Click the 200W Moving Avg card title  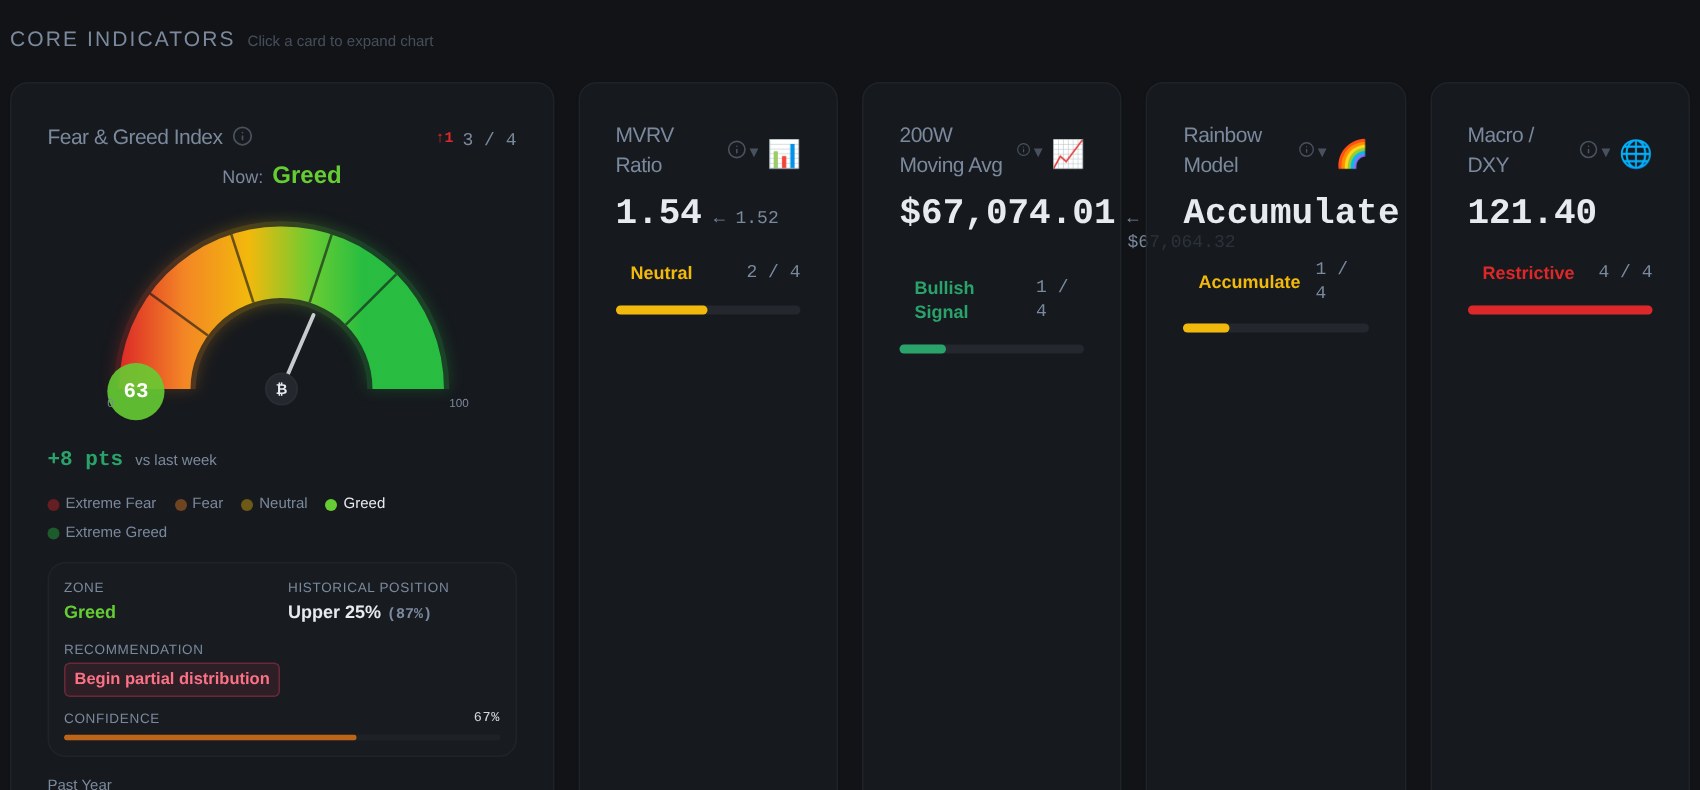click(x=951, y=150)
